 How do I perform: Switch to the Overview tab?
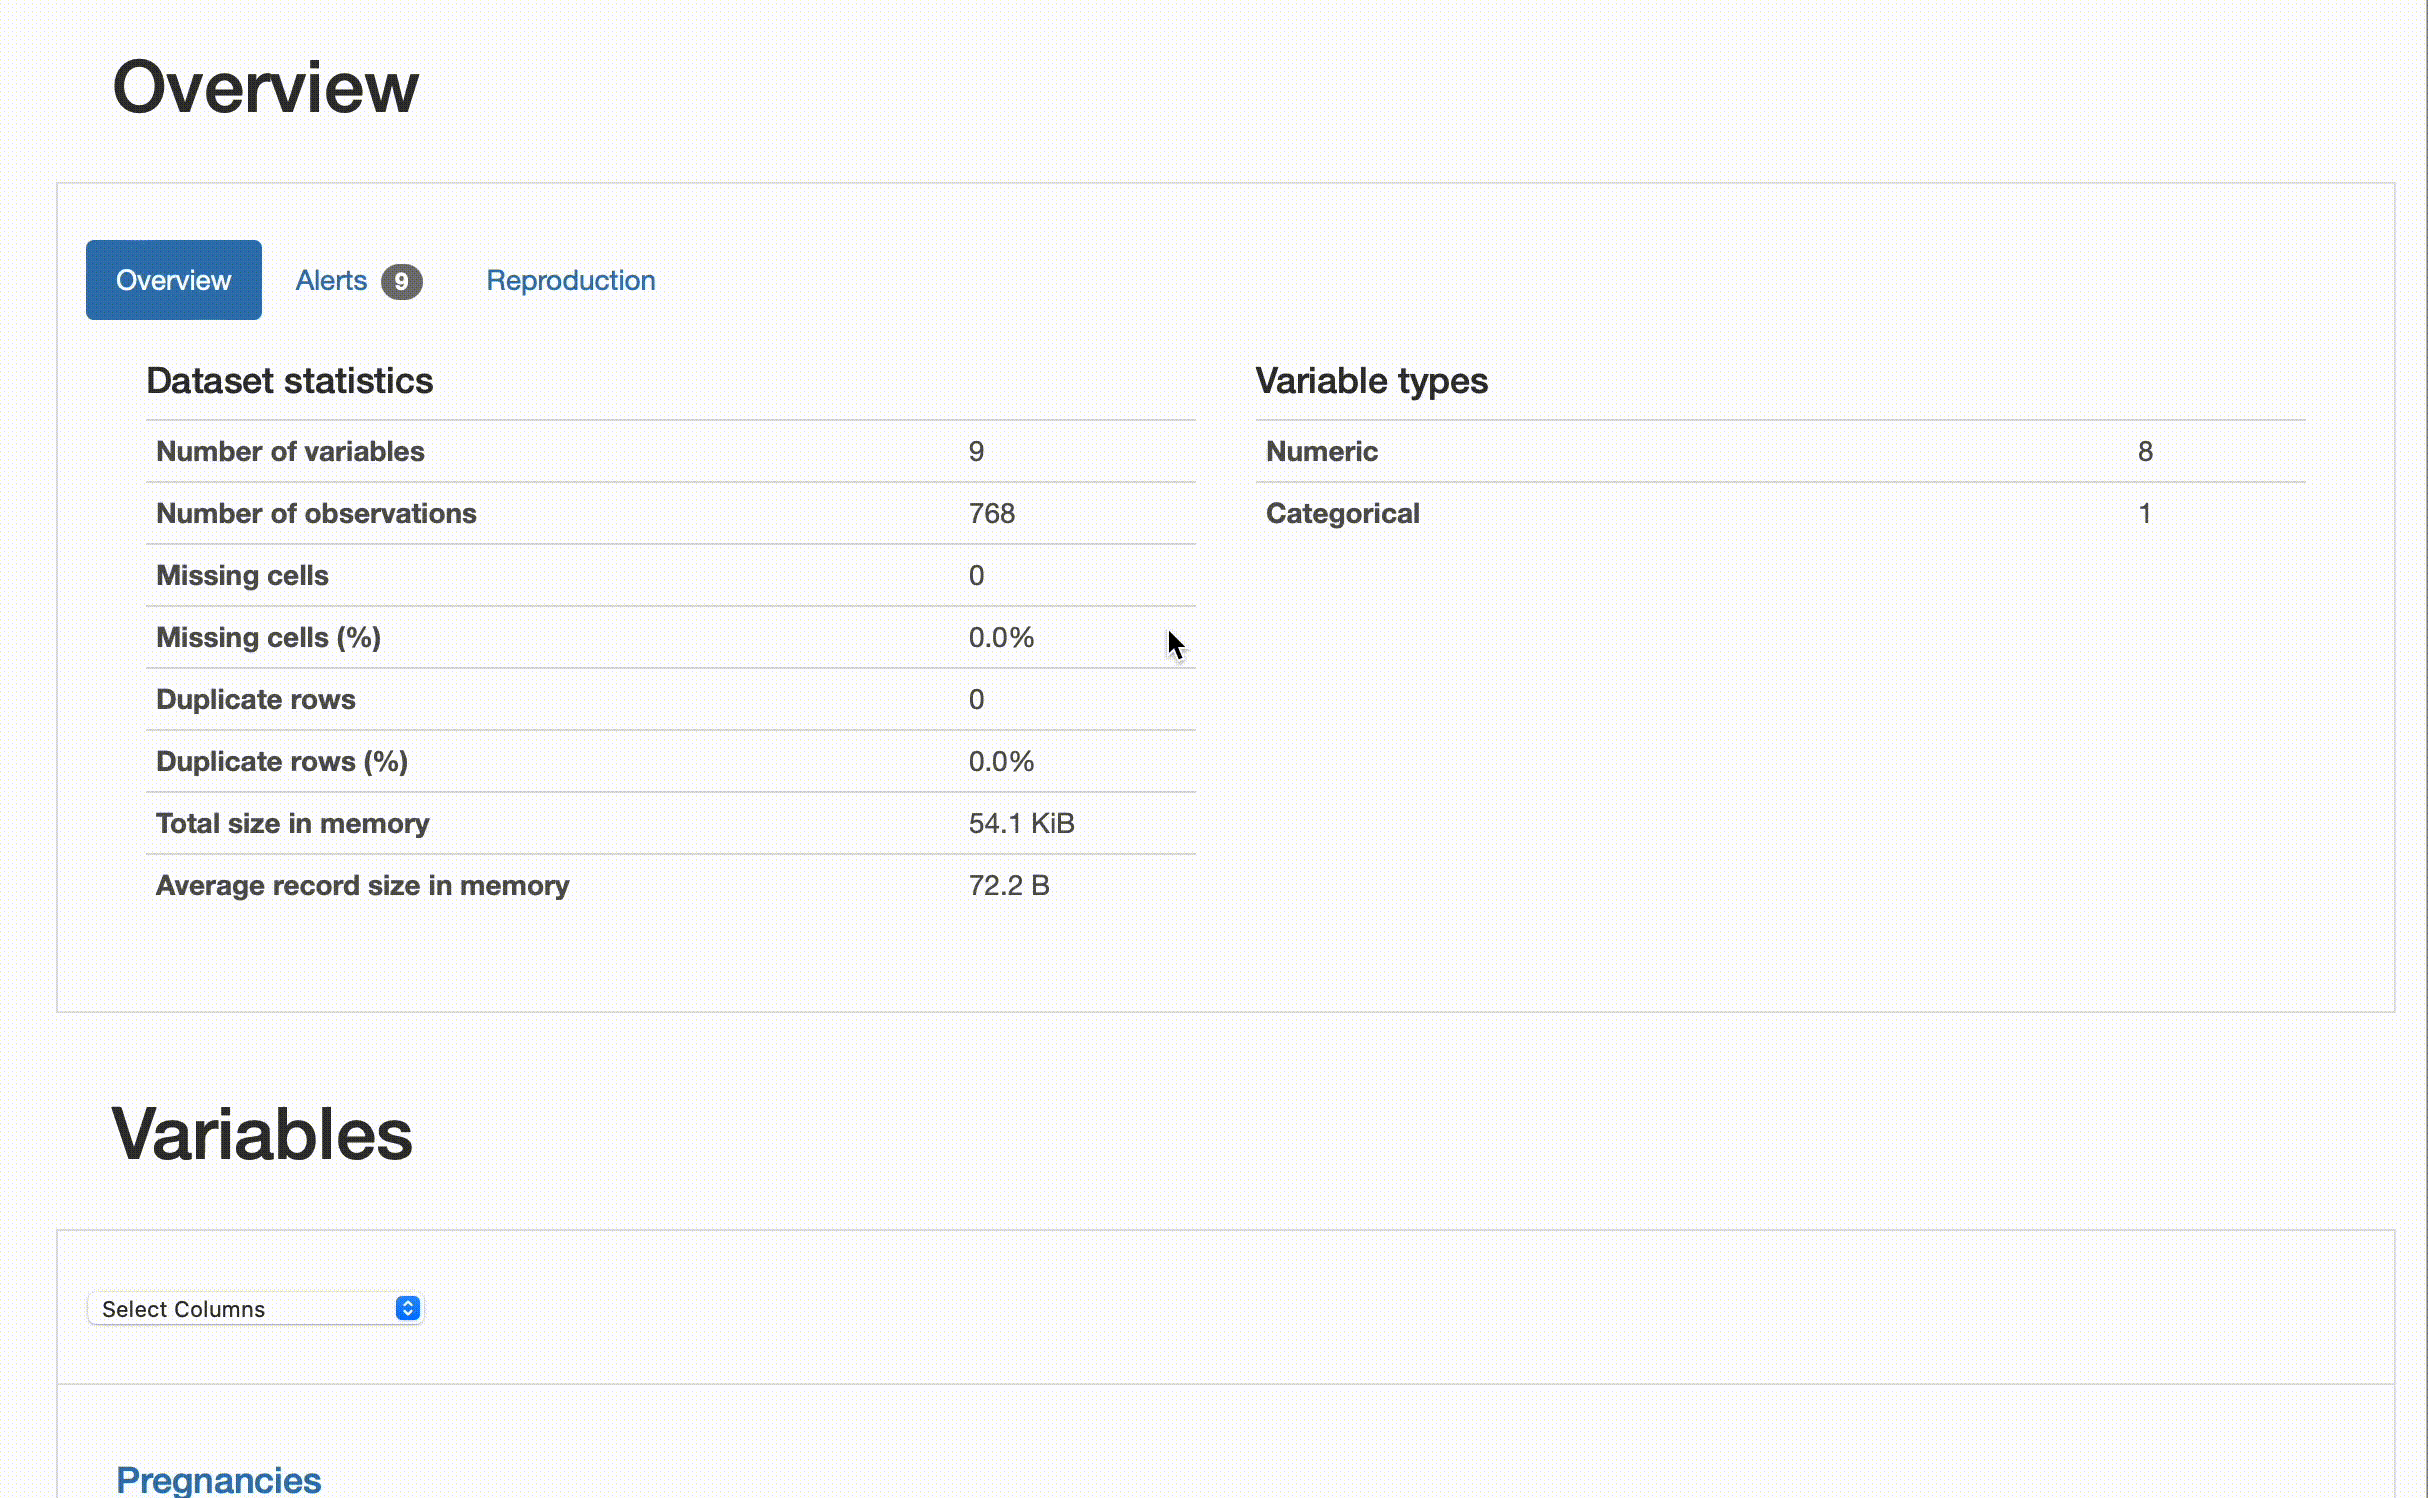(x=173, y=280)
